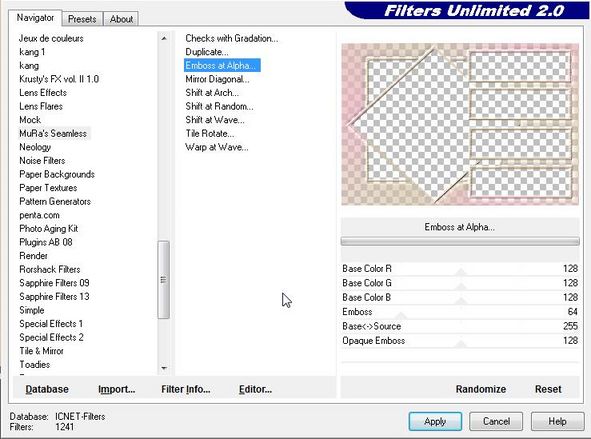Image resolution: width=591 pixels, height=439 pixels.
Task: Switch to the Presets tab
Action: 82,19
